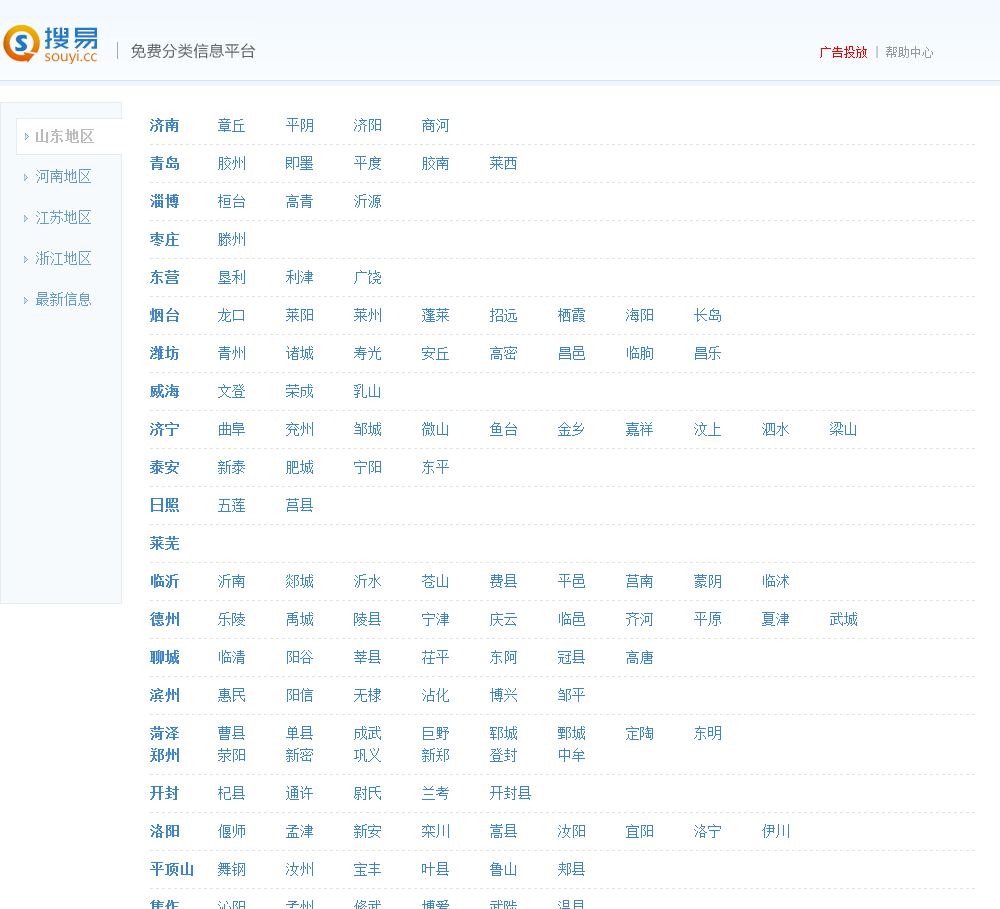The image size is (1000, 909).
Task: Open the 帮助中心 help link
Action: click(909, 52)
